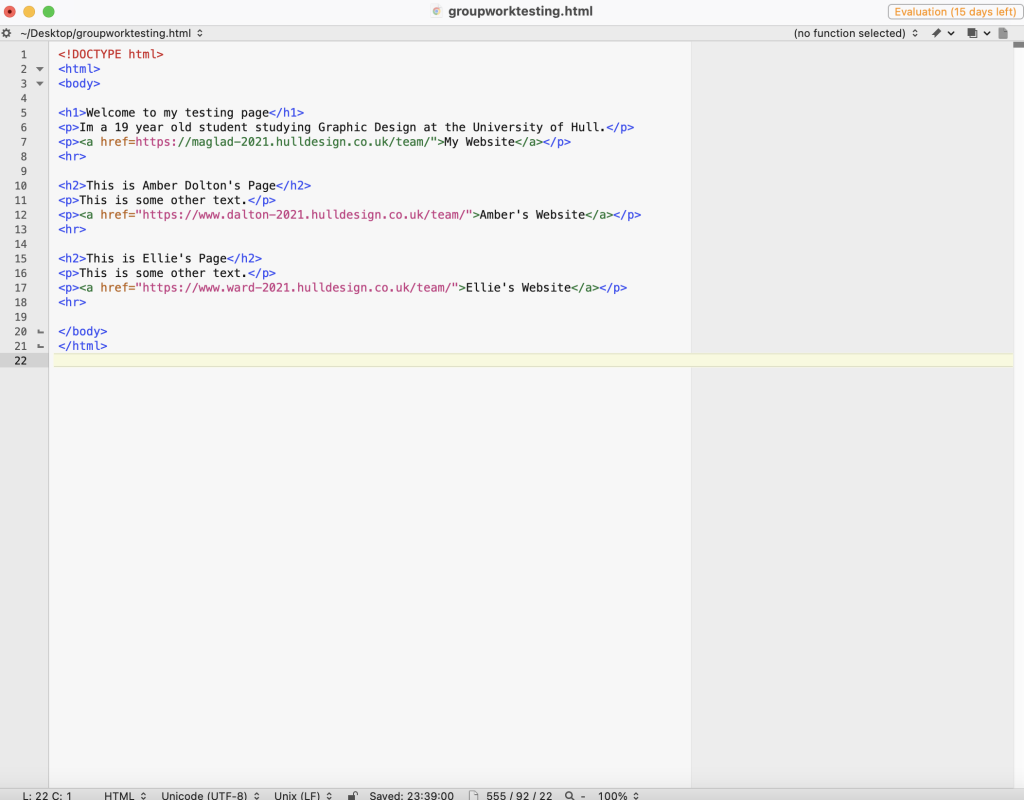
Task: Collapse the html tag fold on line 2
Action: (x=40, y=69)
